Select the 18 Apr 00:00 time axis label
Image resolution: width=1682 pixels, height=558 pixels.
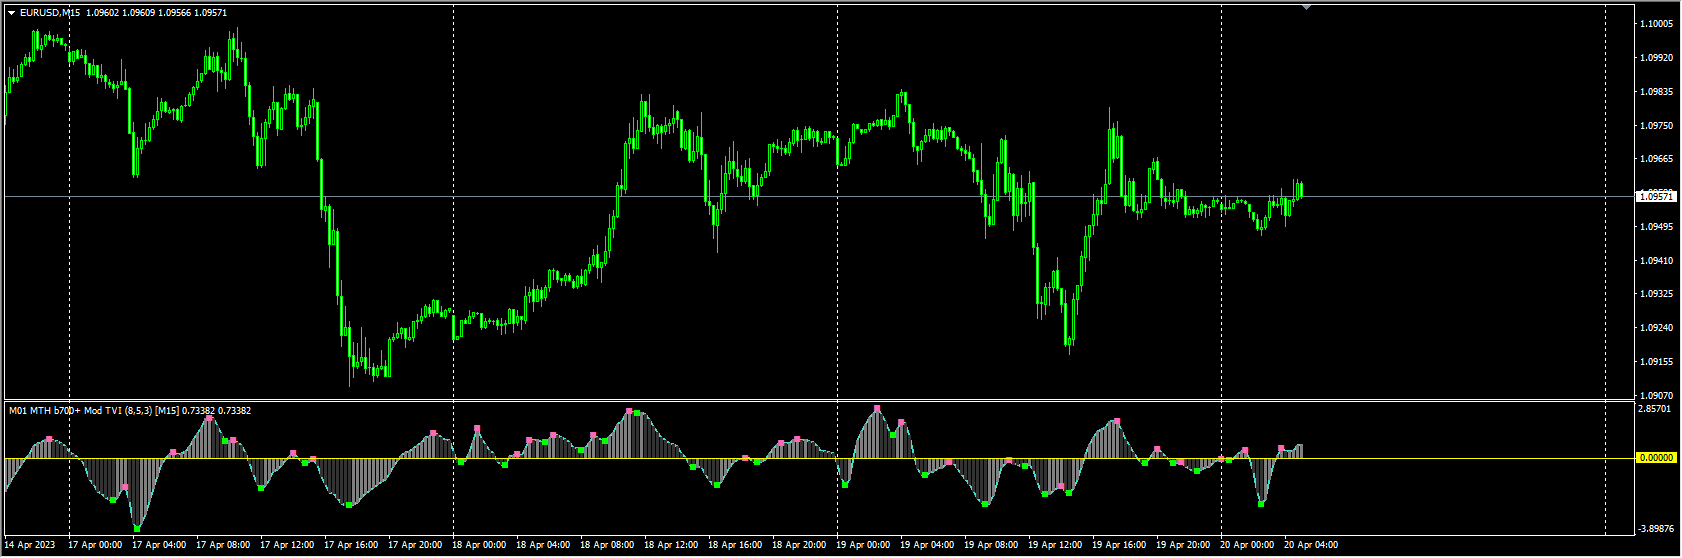(479, 546)
